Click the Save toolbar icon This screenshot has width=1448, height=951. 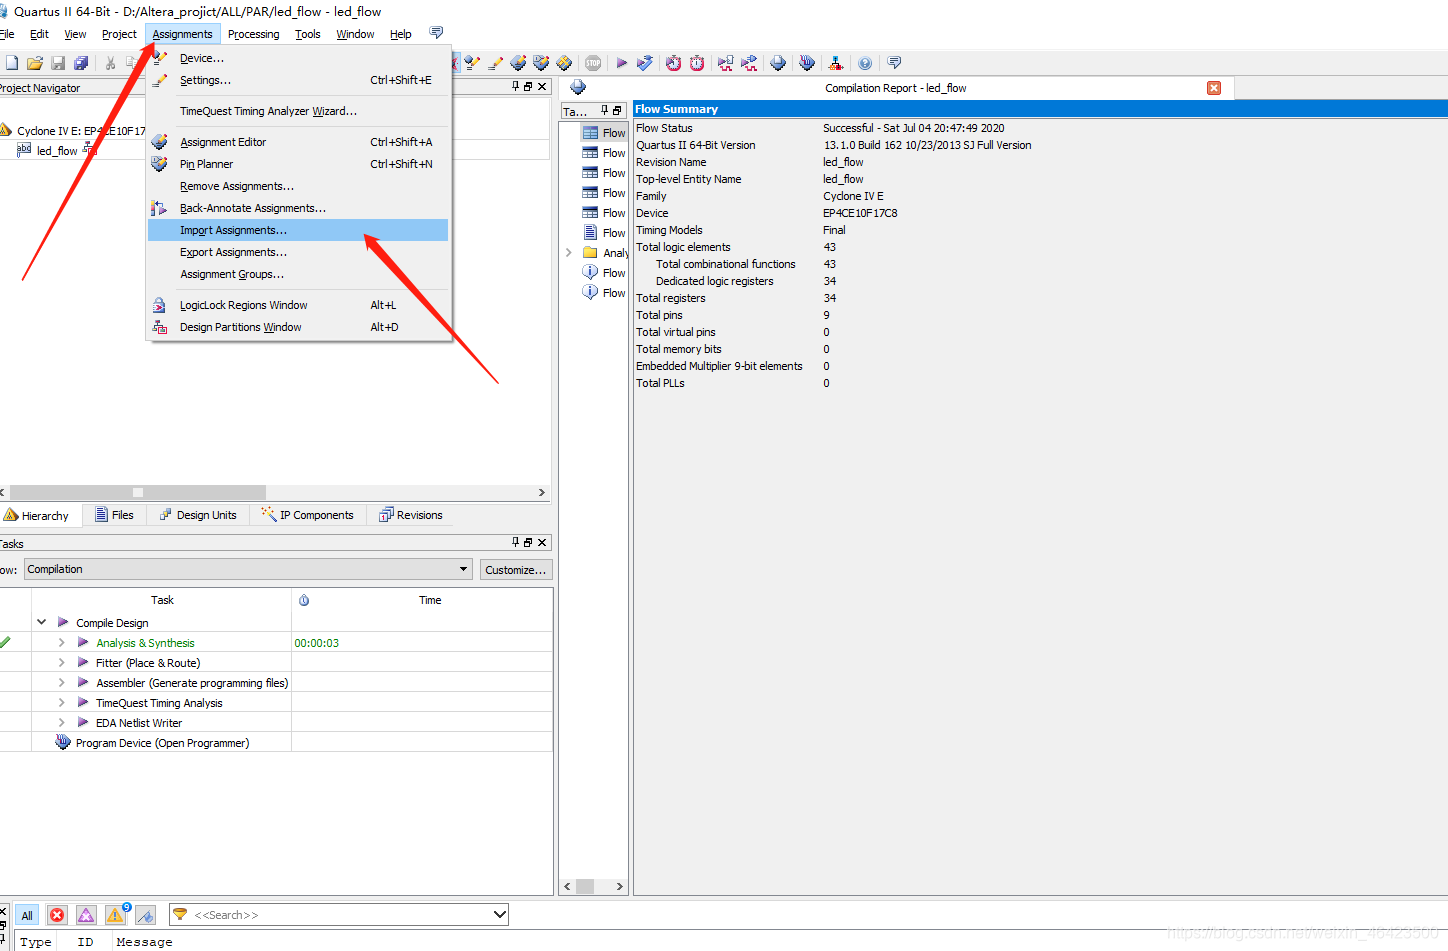[58, 63]
